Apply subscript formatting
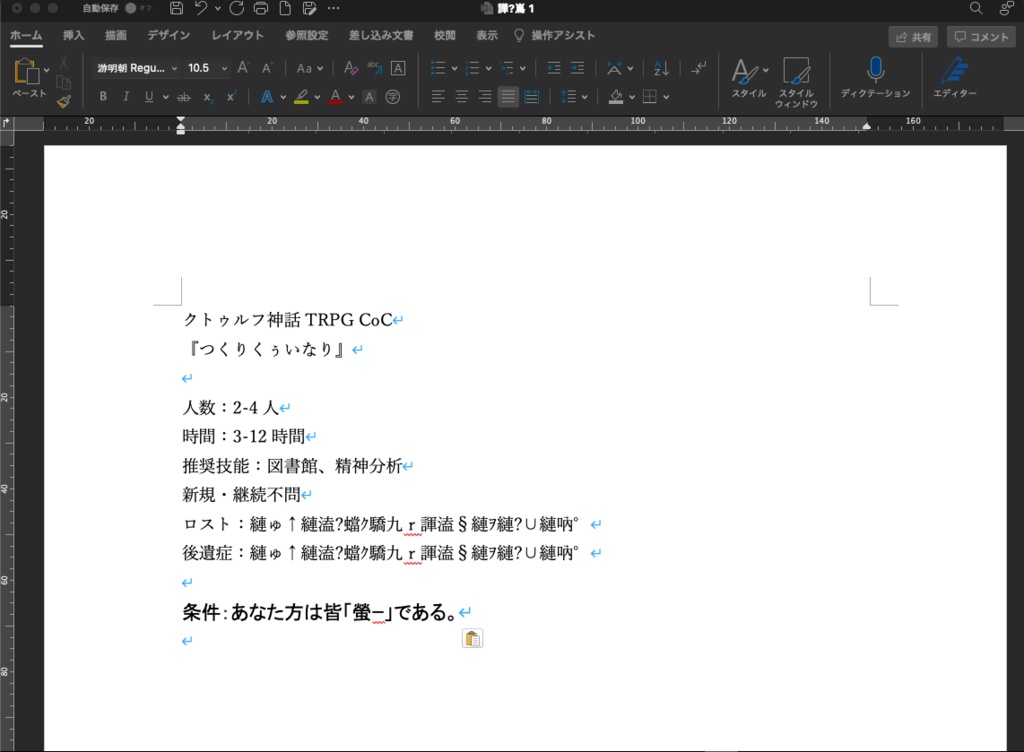Viewport: 1024px width, 752px height. tap(207, 96)
